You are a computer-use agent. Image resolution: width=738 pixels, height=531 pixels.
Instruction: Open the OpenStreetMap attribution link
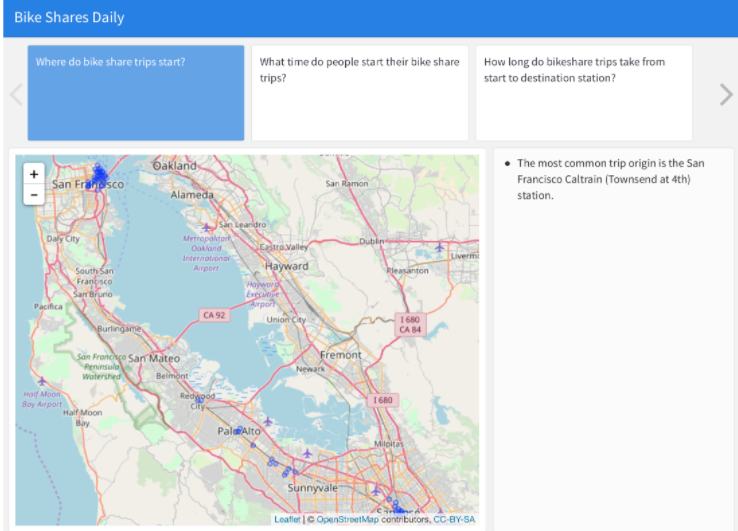tap(347, 519)
